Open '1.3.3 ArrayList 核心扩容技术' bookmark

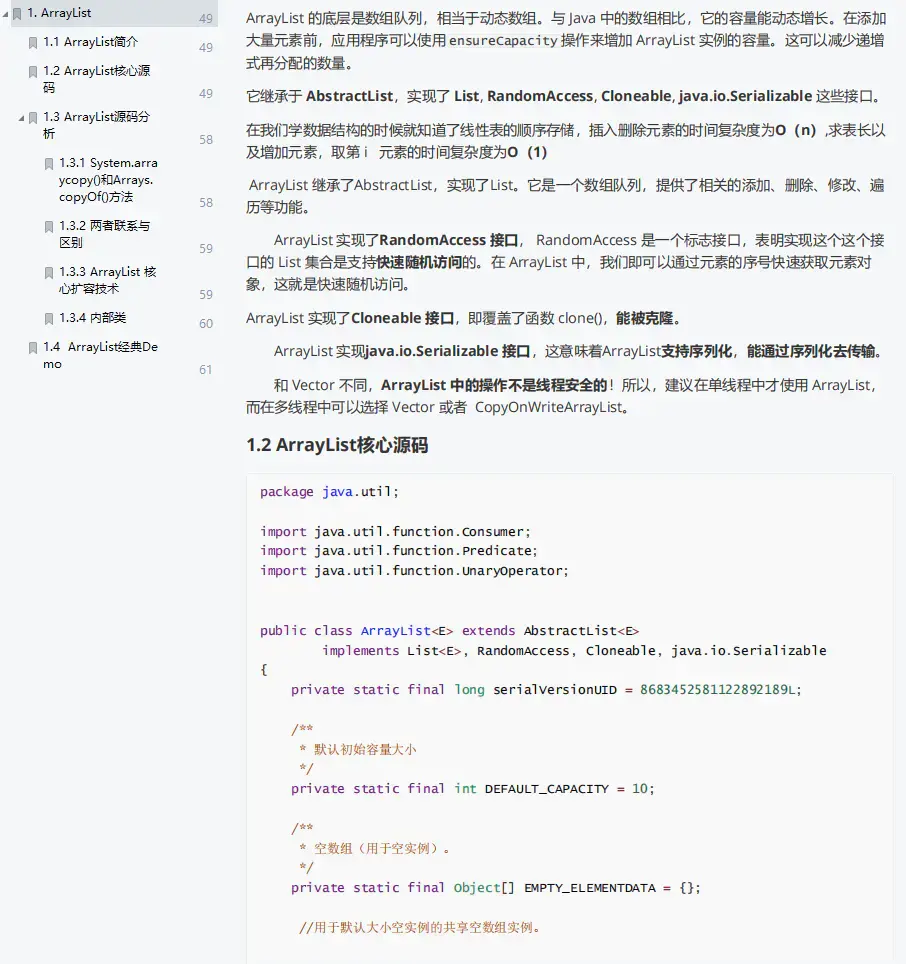pyautogui.click(x=108, y=280)
